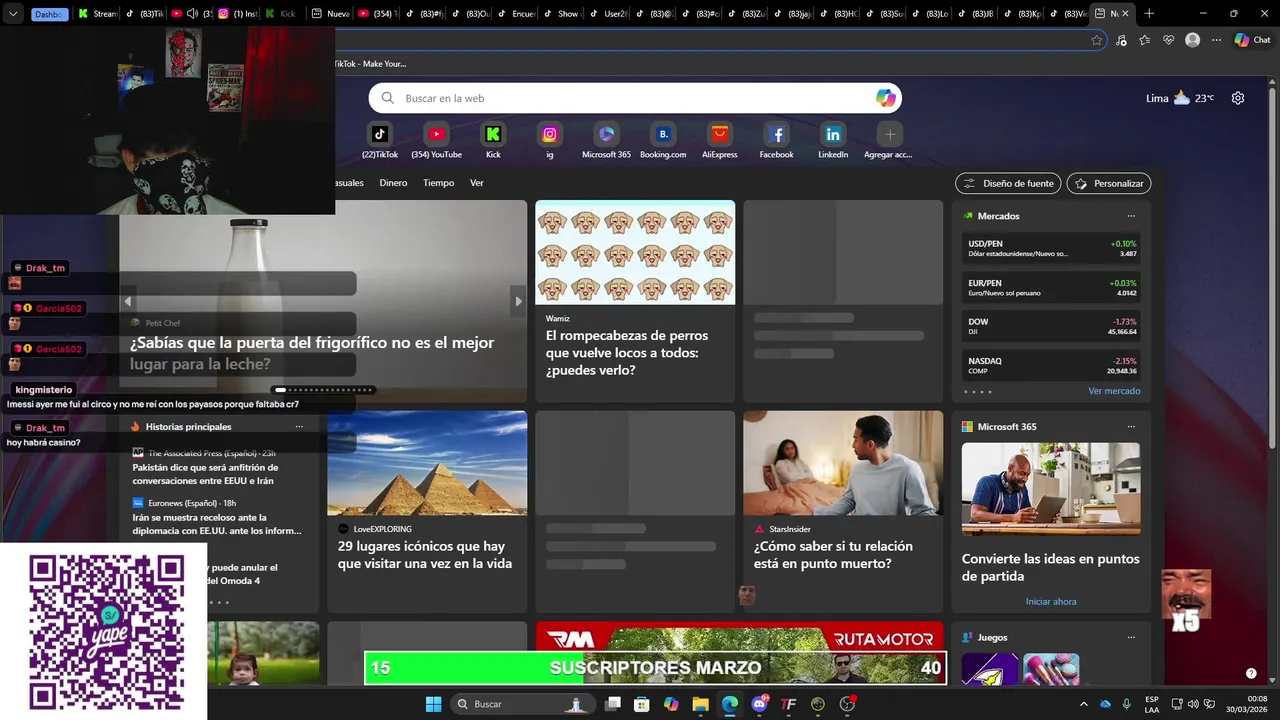Open the dog puzzle rompecabezas article
Image resolution: width=1280 pixels, height=720 pixels.
coord(635,301)
